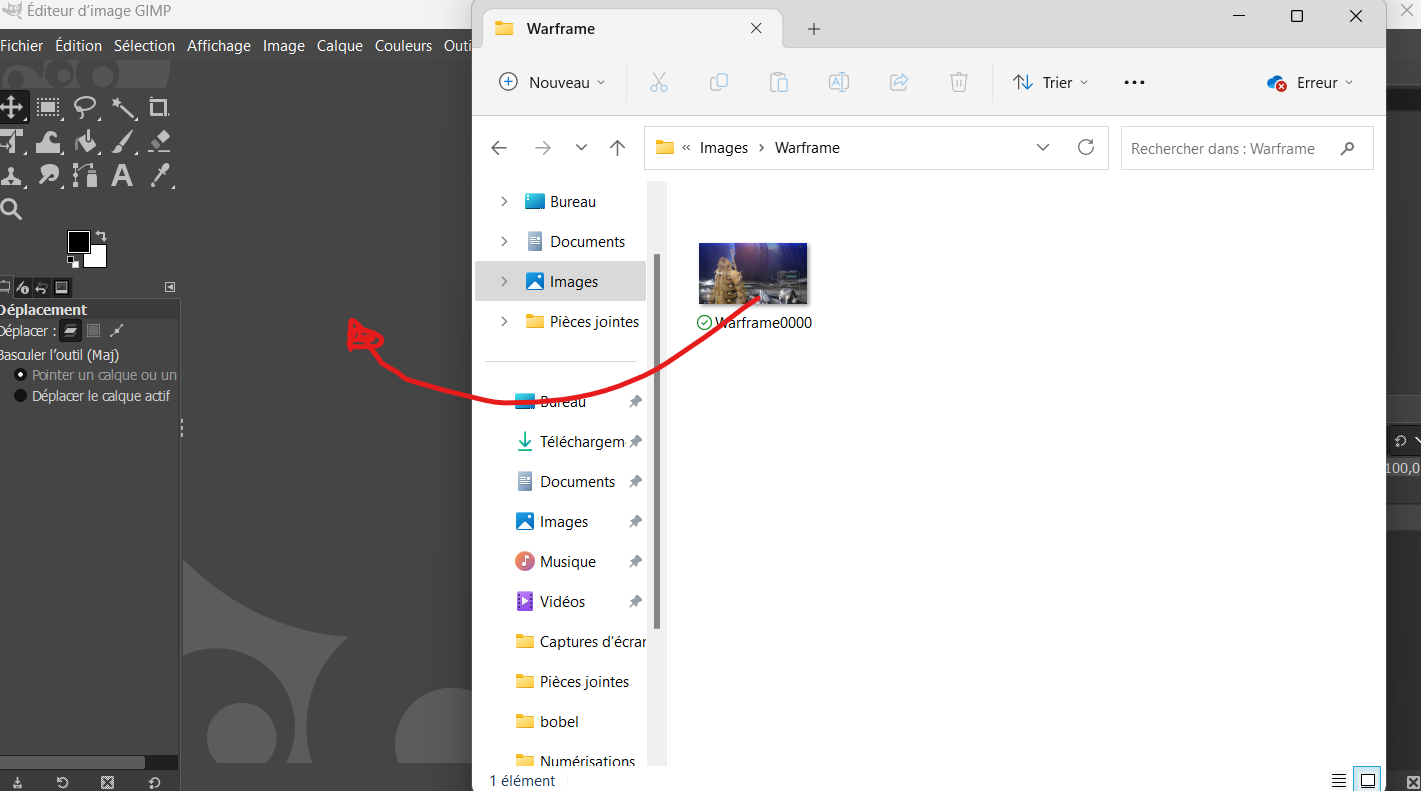Expand the Documents tree node

coord(503,241)
